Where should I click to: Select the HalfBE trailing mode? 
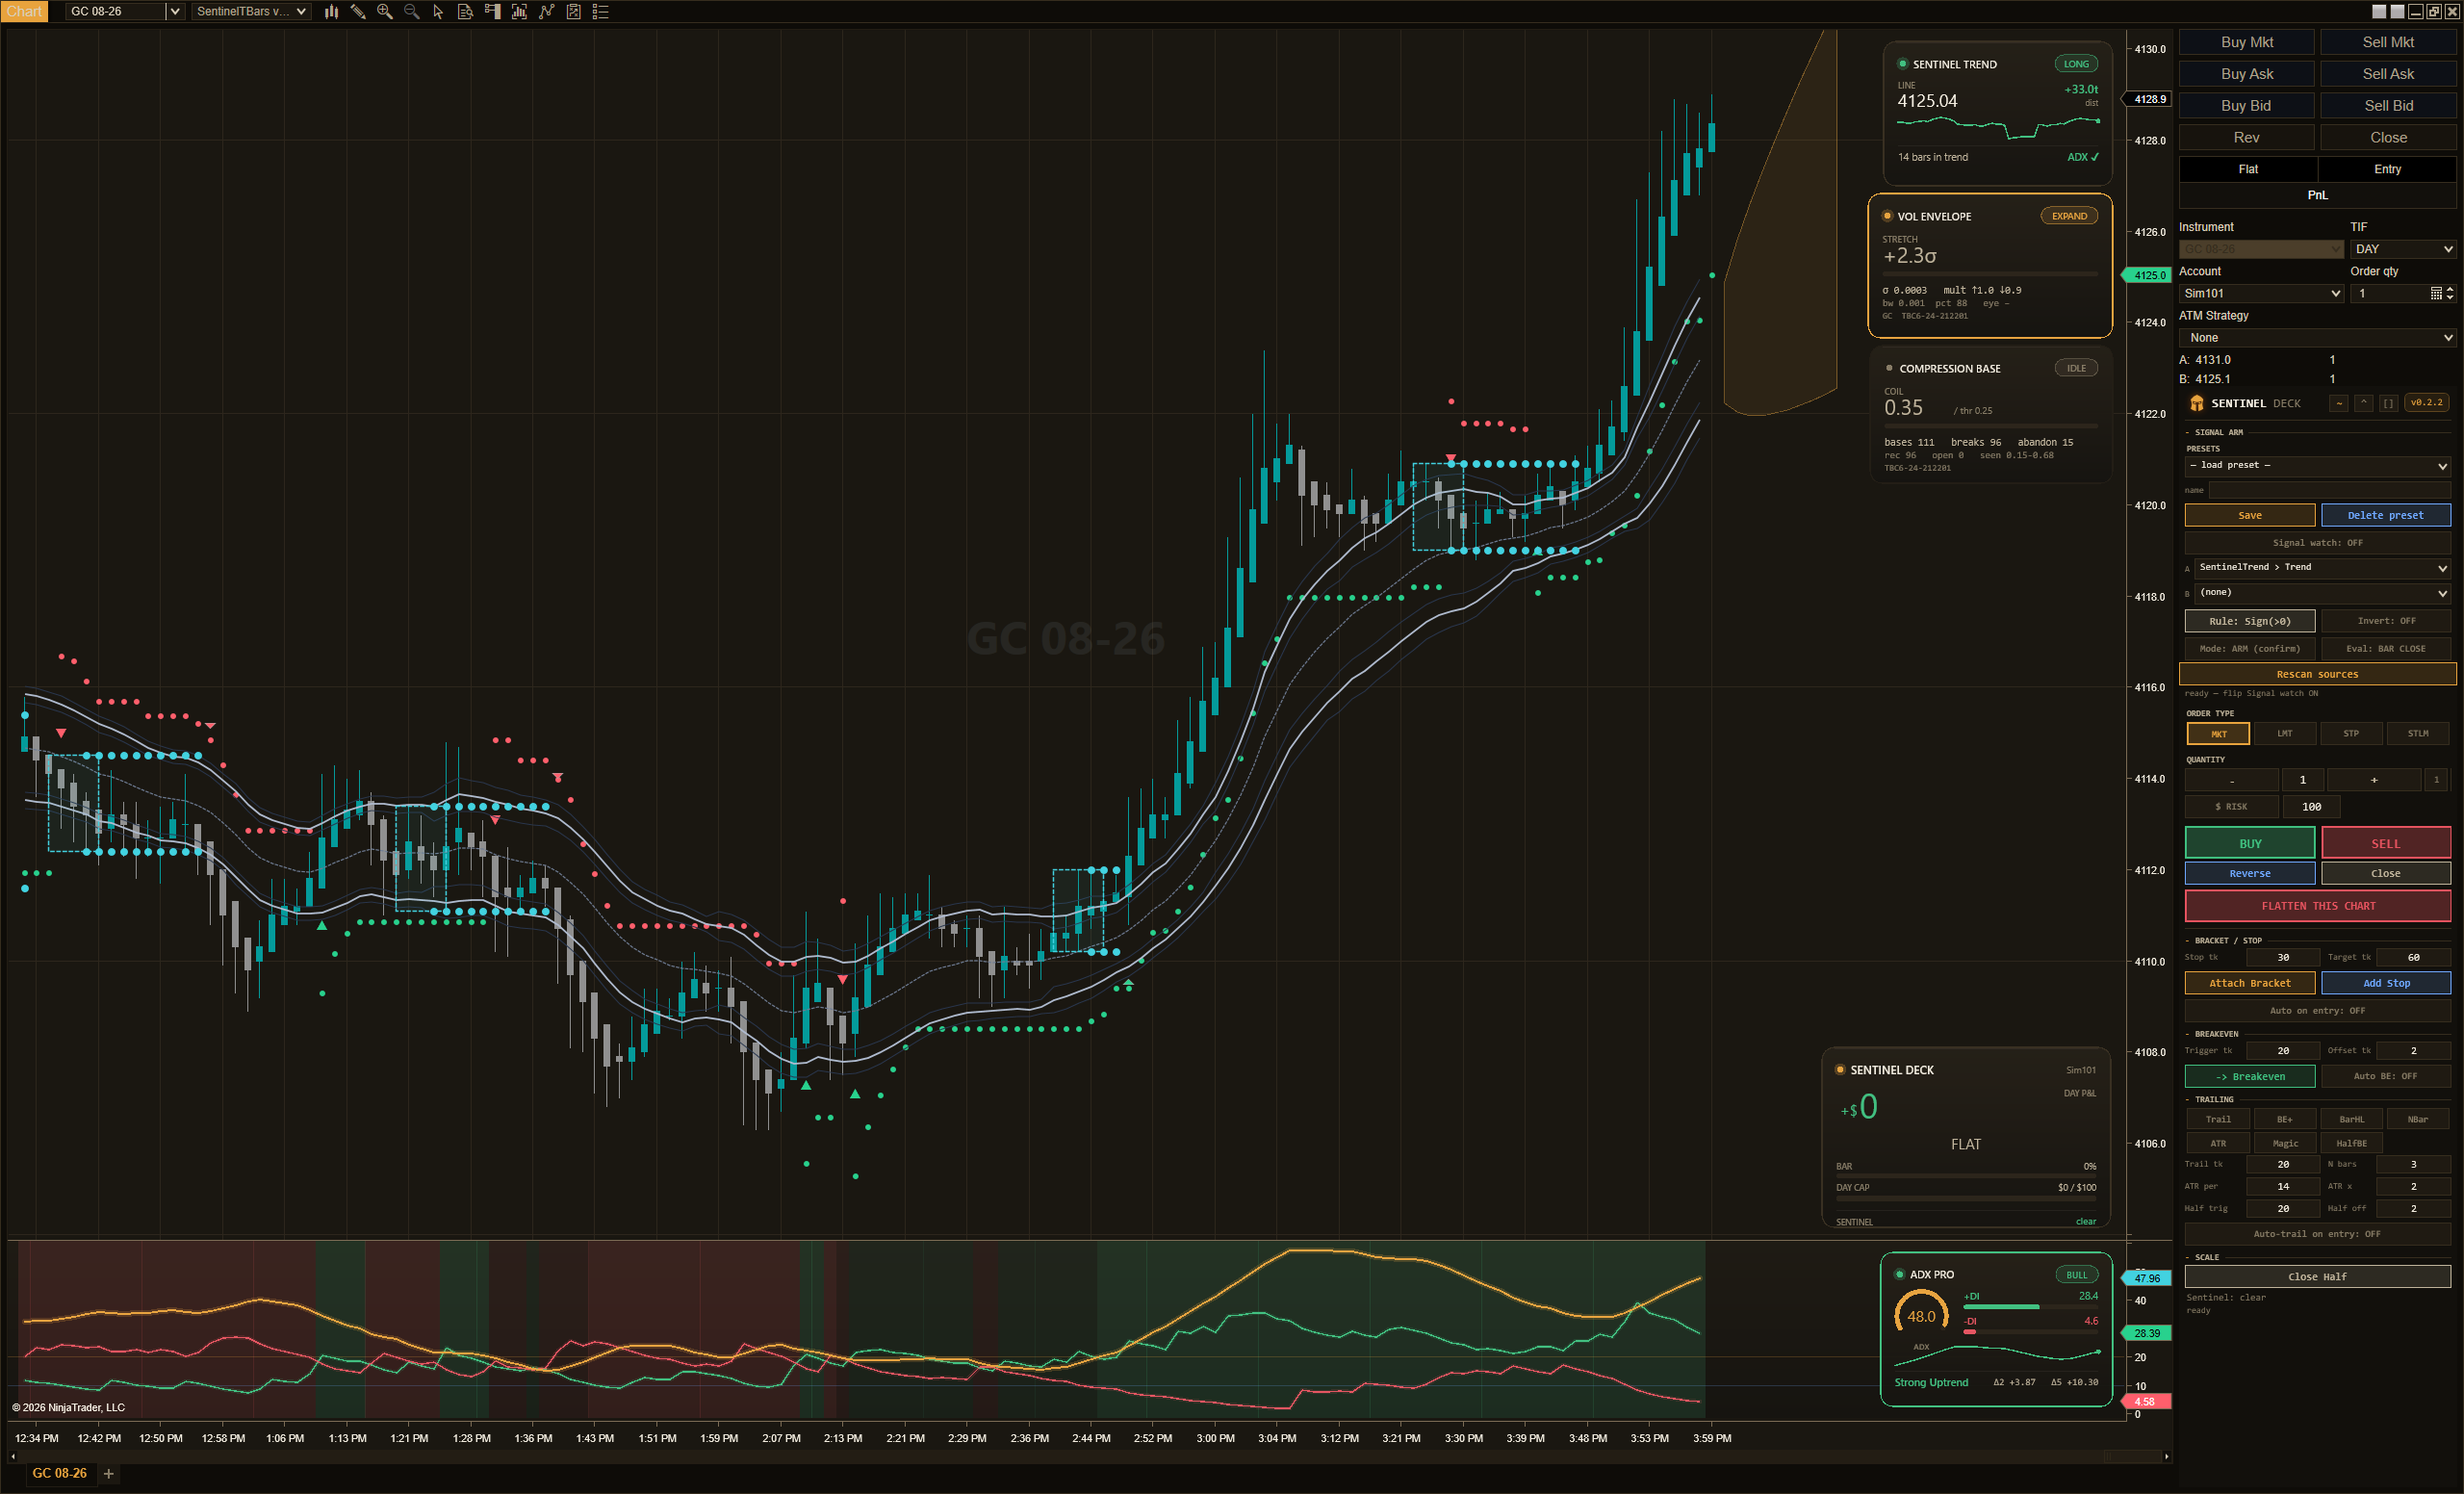(2351, 1143)
